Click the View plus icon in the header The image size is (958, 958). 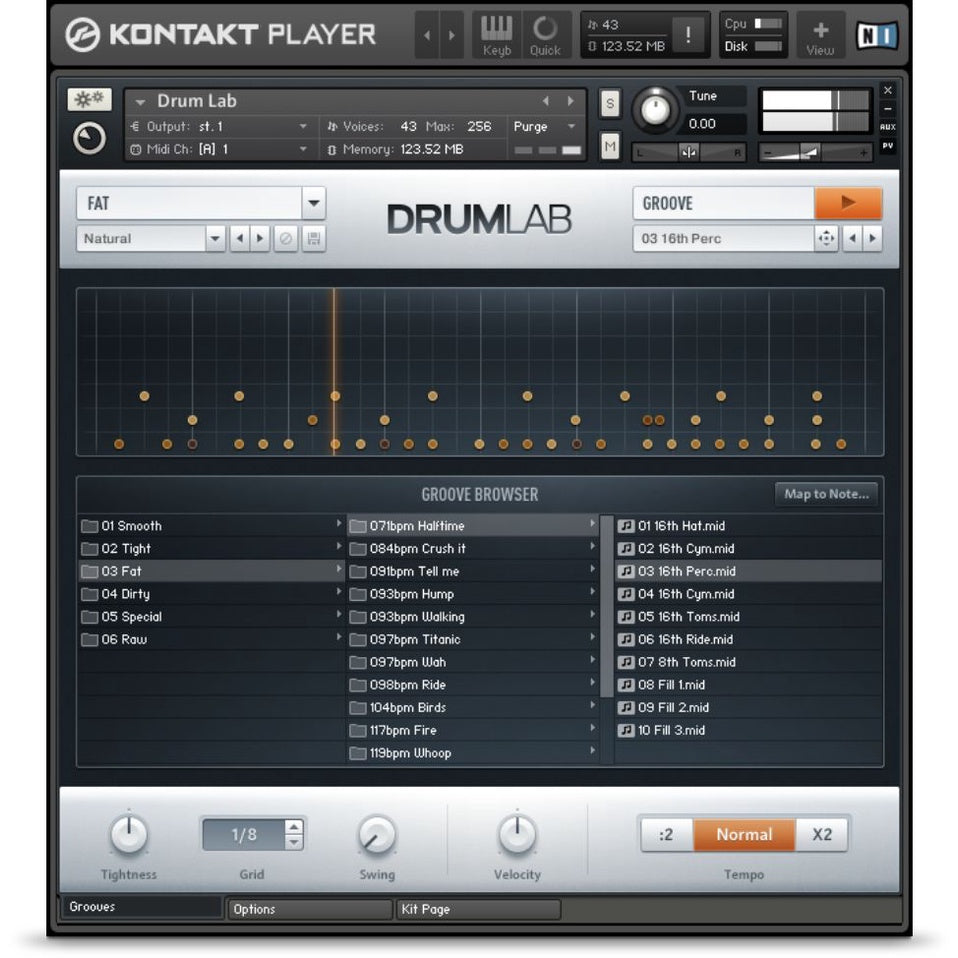click(820, 31)
